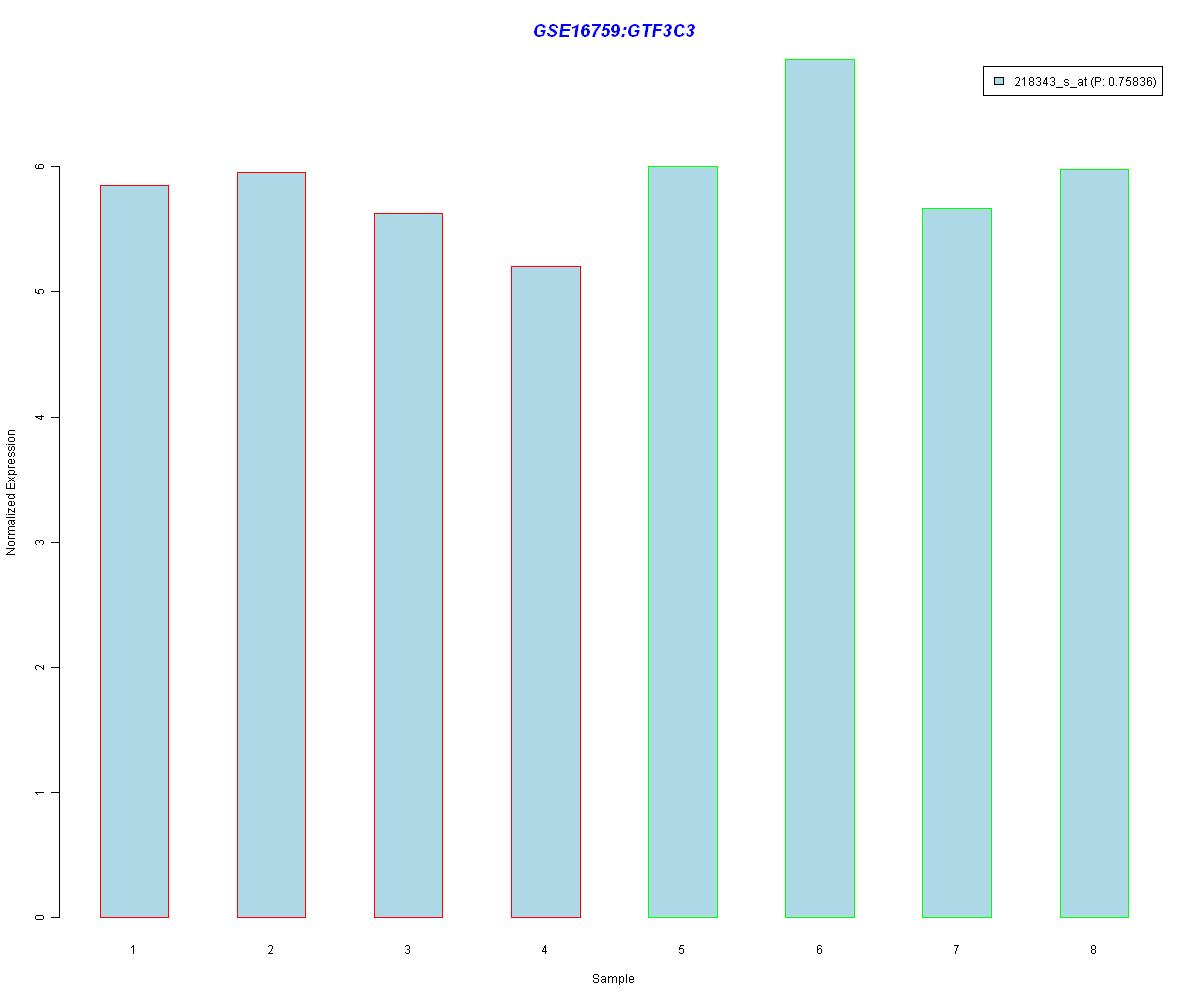Click the legend color swatch for 218343_s_at

(999, 82)
